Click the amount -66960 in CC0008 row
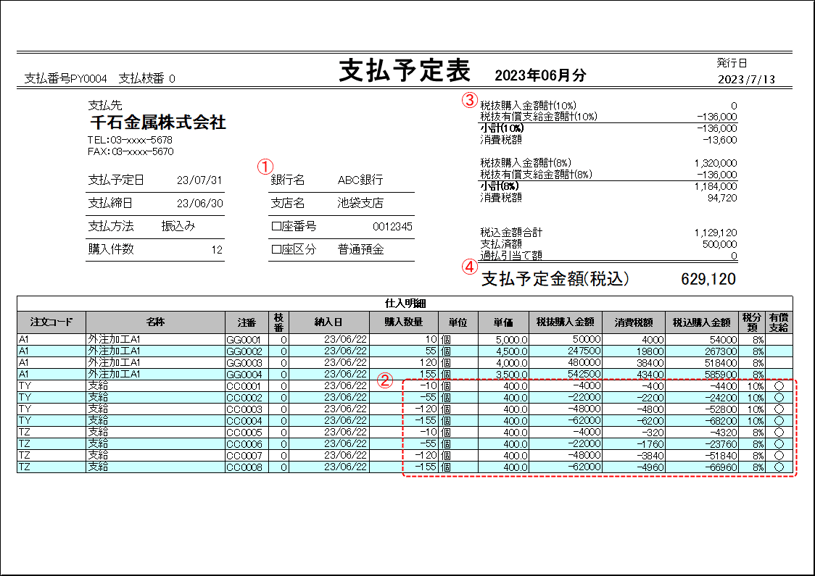The height and width of the screenshot is (576, 815). point(721,467)
